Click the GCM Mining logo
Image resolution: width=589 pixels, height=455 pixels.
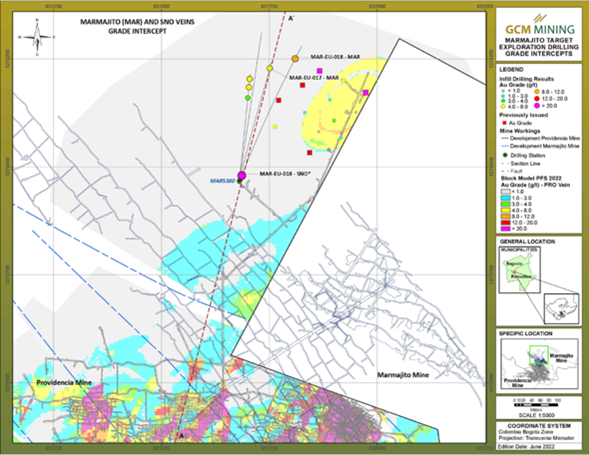coord(539,25)
